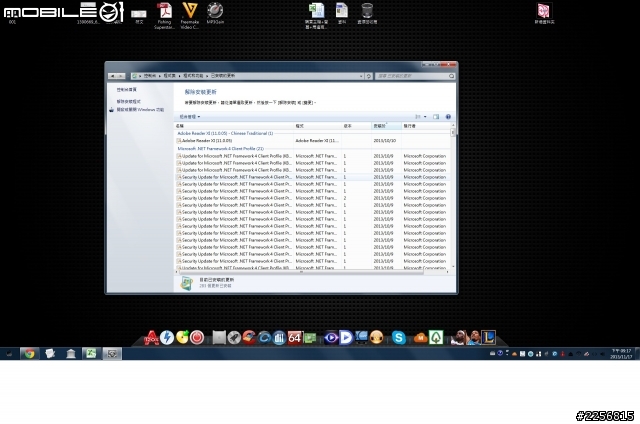640x424 pixels.
Task: Open the green tree dock icon
Action: click(436, 338)
